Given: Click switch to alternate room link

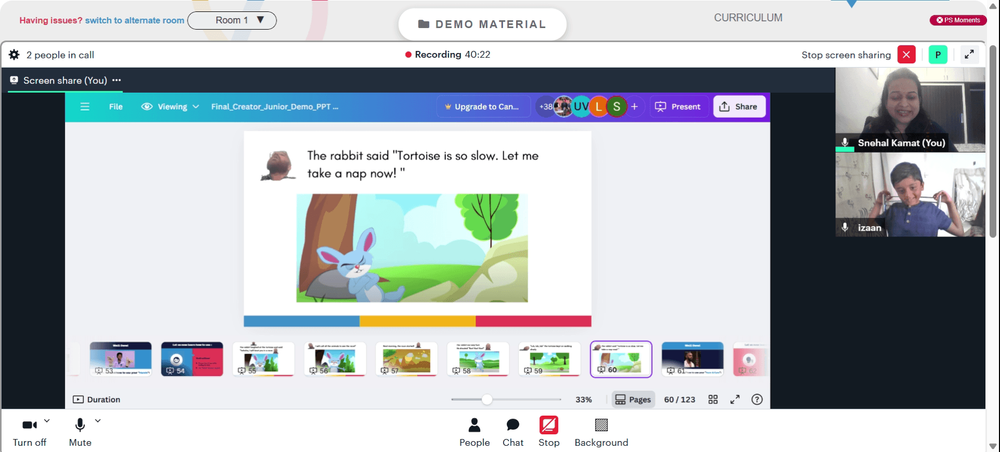Looking at the screenshot, I should (135, 20).
